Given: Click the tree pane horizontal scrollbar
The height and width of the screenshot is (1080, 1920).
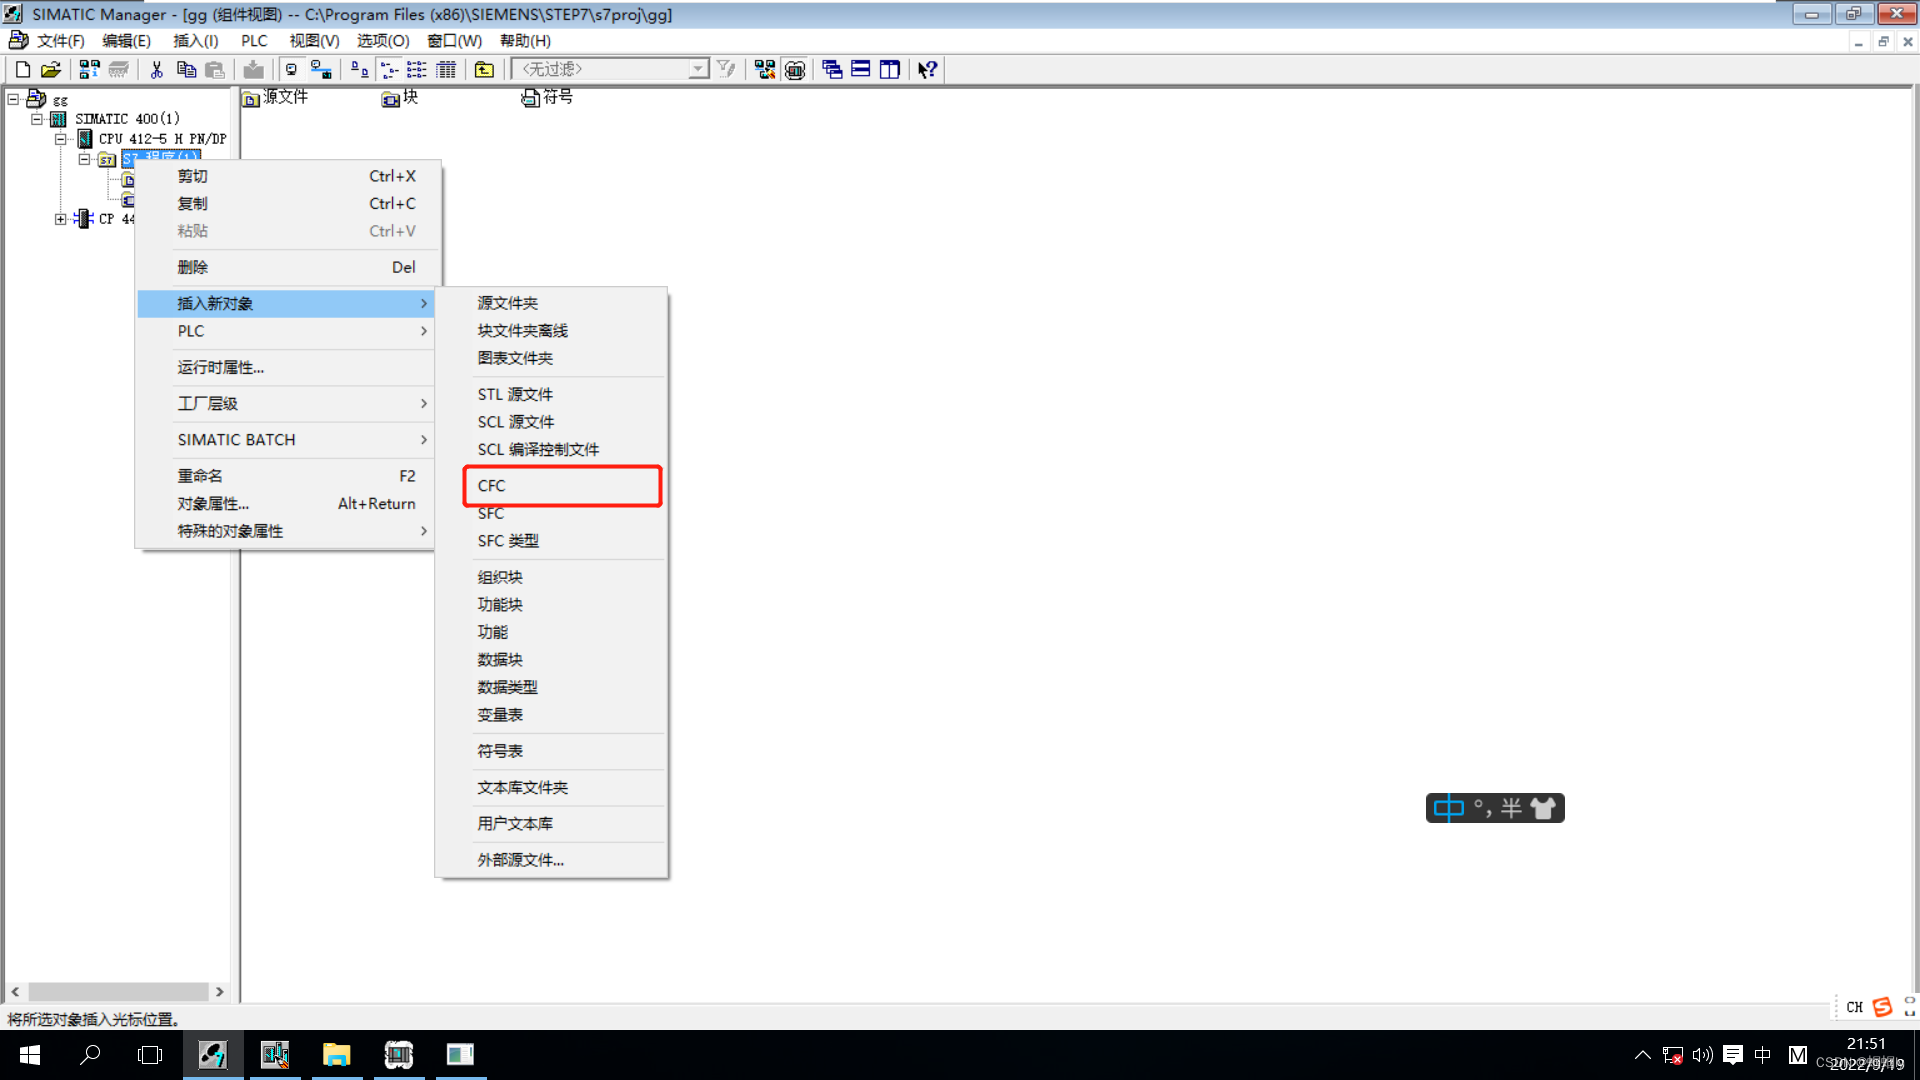Looking at the screenshot, I should point(118,992).
